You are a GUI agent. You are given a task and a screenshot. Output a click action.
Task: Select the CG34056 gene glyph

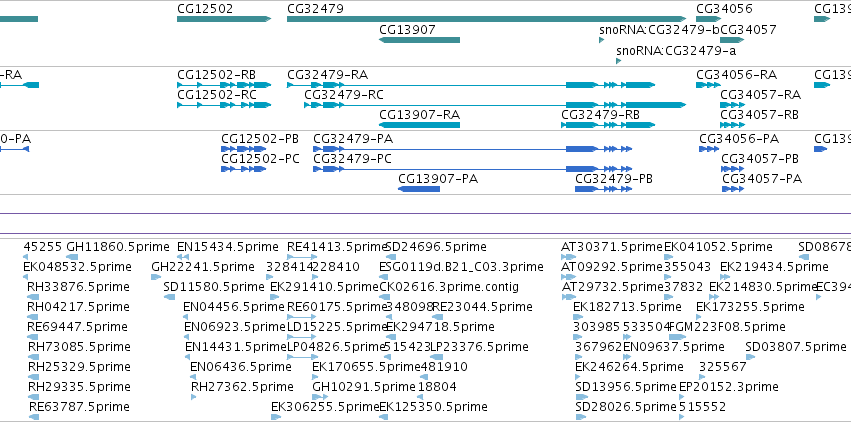tap(709, 19)
